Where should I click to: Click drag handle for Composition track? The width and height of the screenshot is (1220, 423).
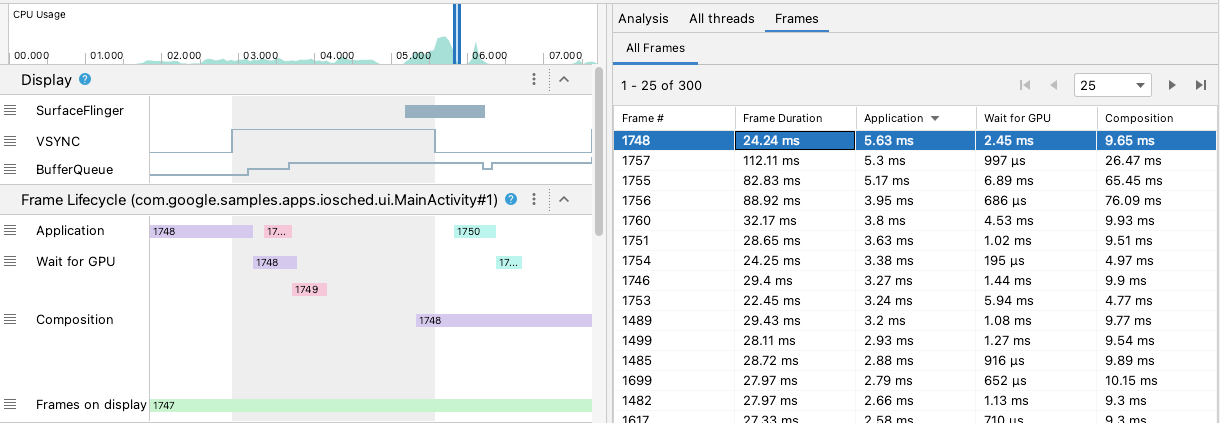pos(10,320)
